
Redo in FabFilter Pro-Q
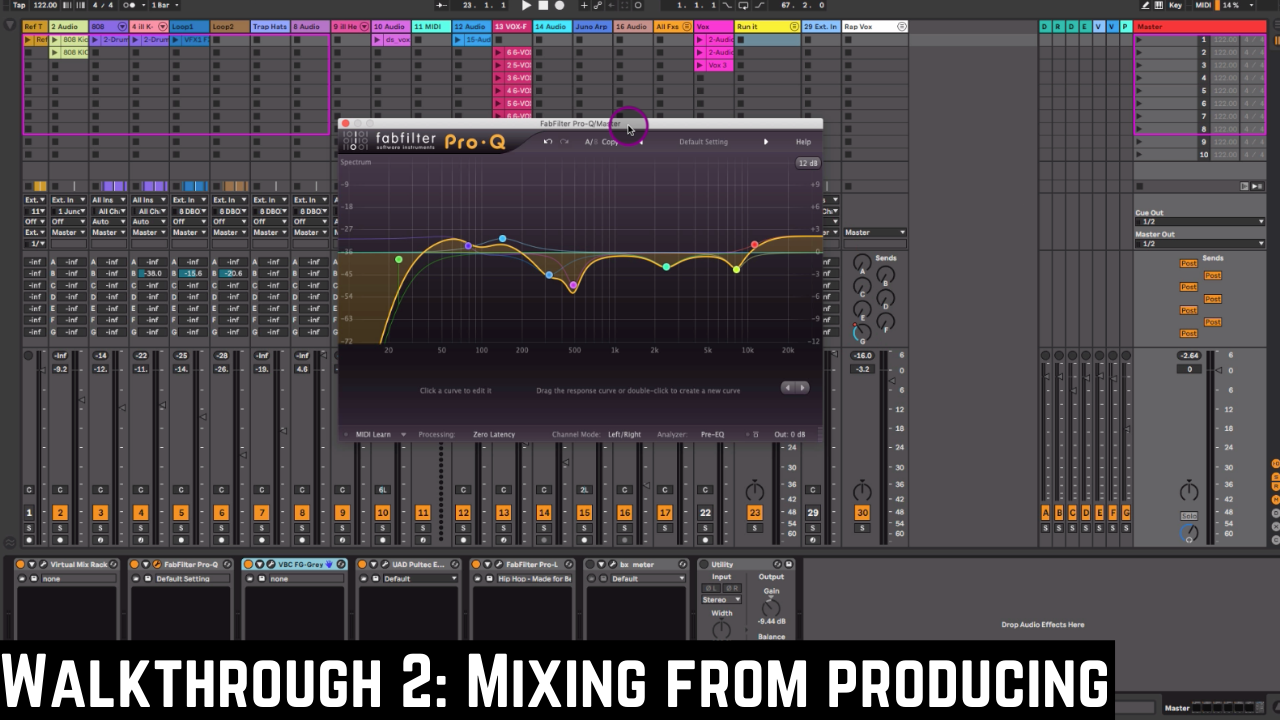[564, 142]
